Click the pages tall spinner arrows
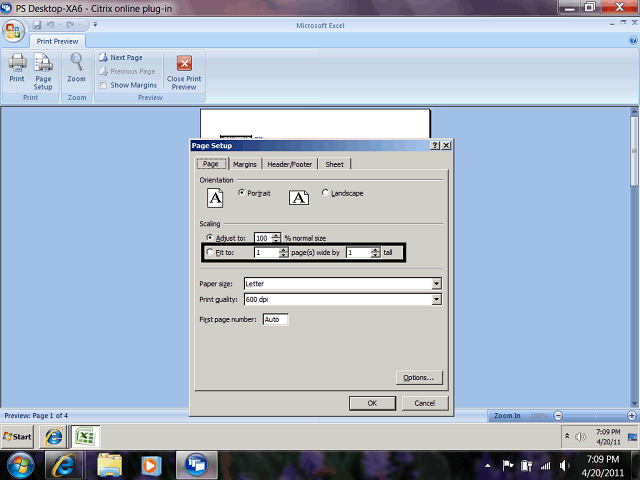Viewport: 640px width, 480px height. coord(376,252)
